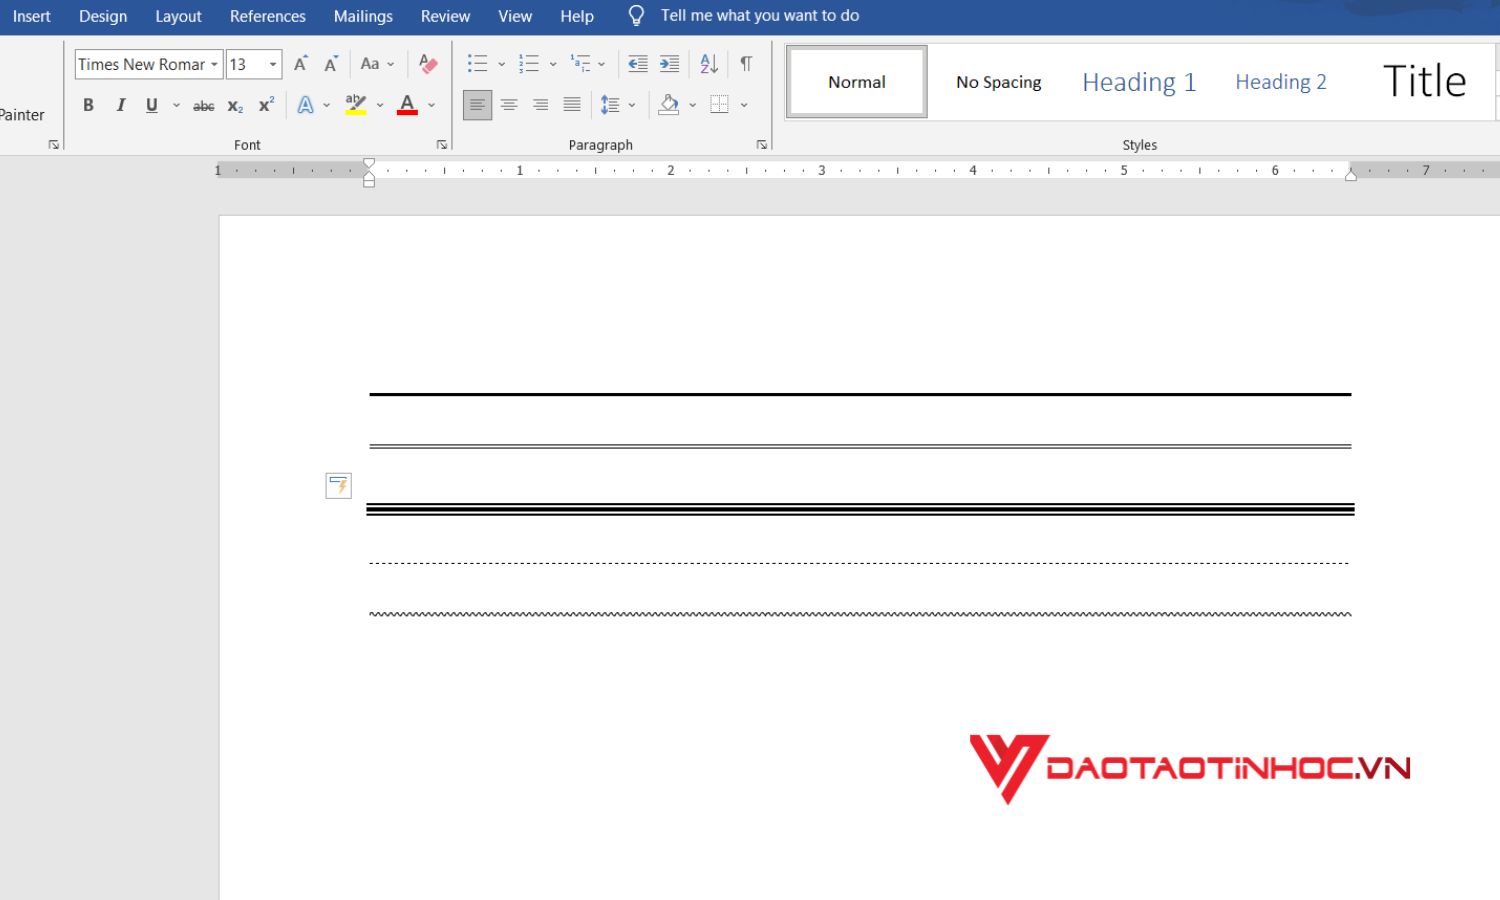Viewport: 1500px width, 900px height.
Task: Select the Bullets list icon
Action: coord(478,63)
